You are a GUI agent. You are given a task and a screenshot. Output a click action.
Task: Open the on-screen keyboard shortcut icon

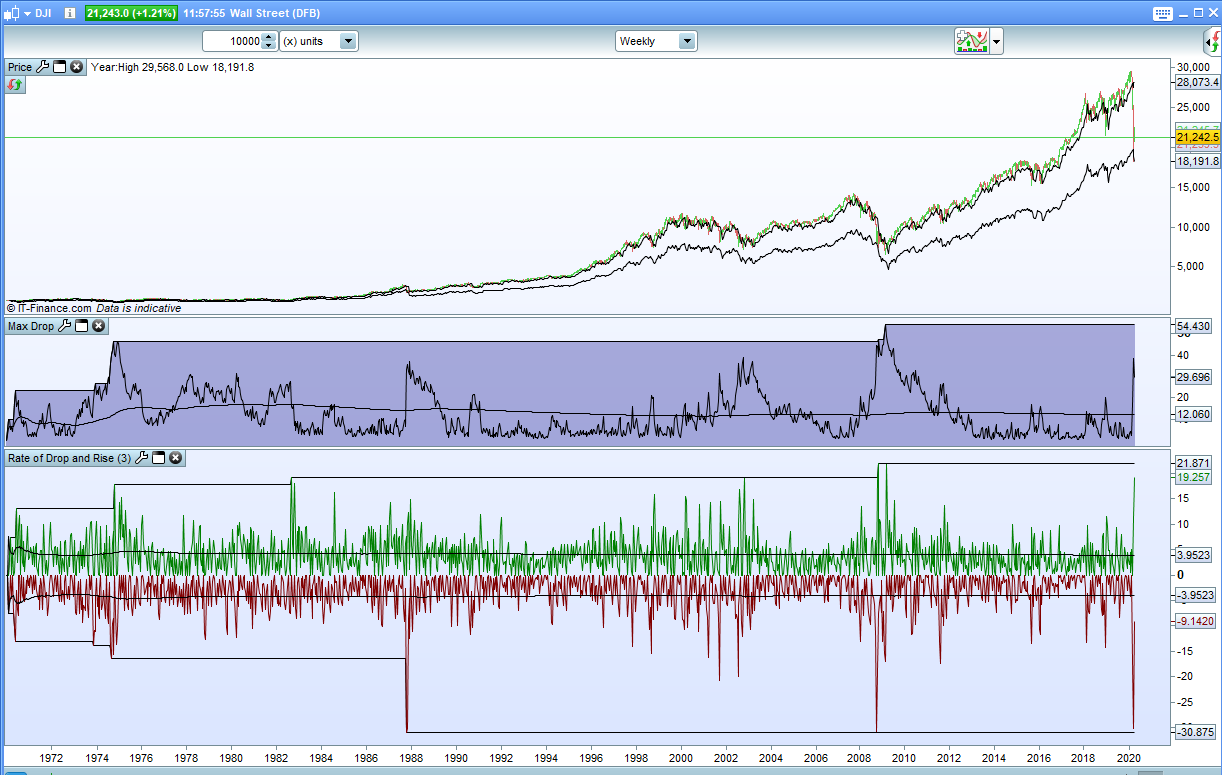[x=1162, y=13]
